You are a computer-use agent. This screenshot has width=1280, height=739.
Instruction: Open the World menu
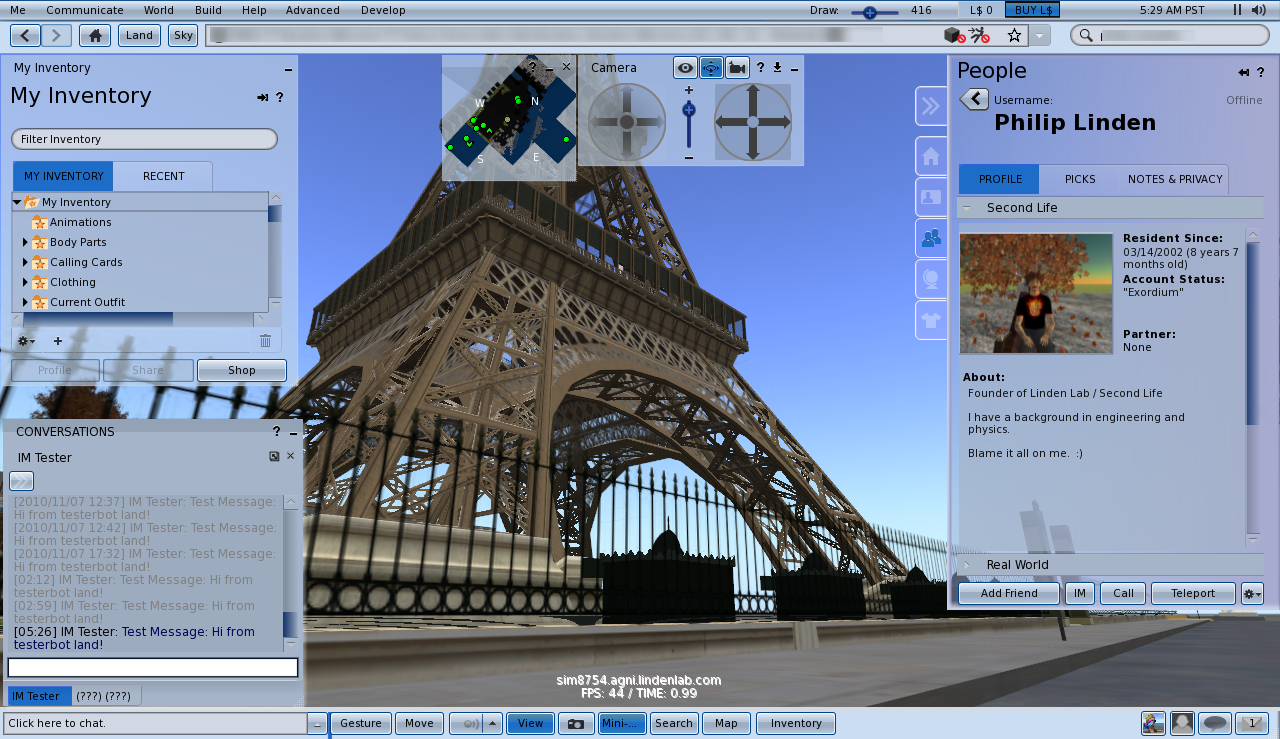[158, 10]
